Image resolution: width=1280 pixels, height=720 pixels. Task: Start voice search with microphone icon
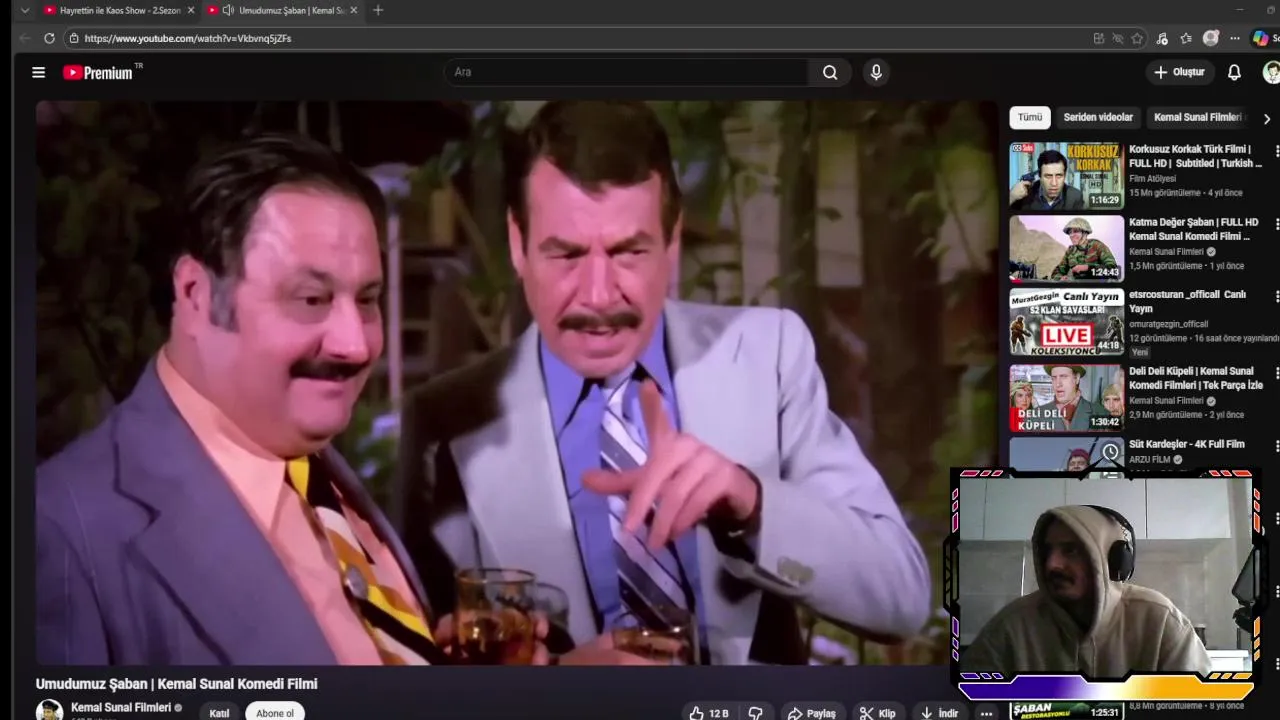[x=876, y=72]
